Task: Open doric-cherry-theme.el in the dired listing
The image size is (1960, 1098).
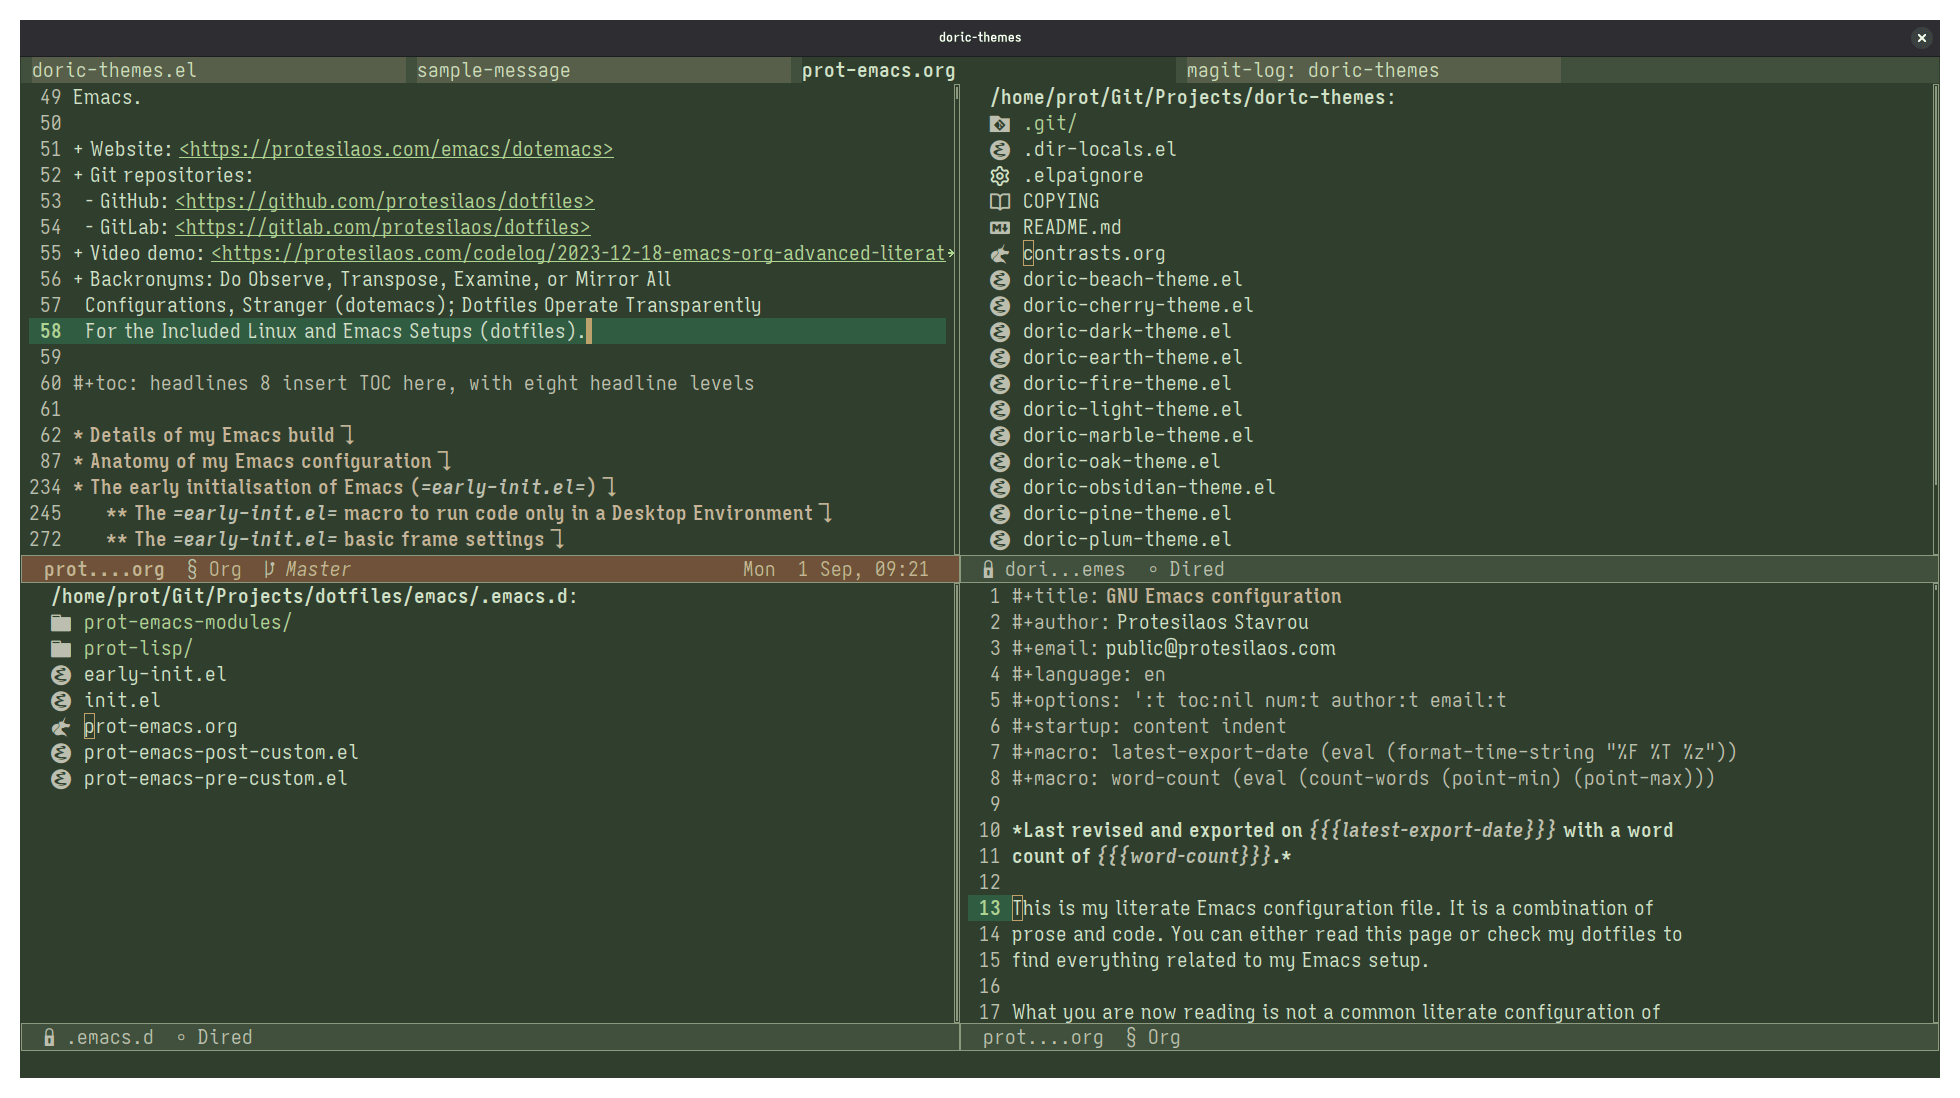Action: [1138, 305]
